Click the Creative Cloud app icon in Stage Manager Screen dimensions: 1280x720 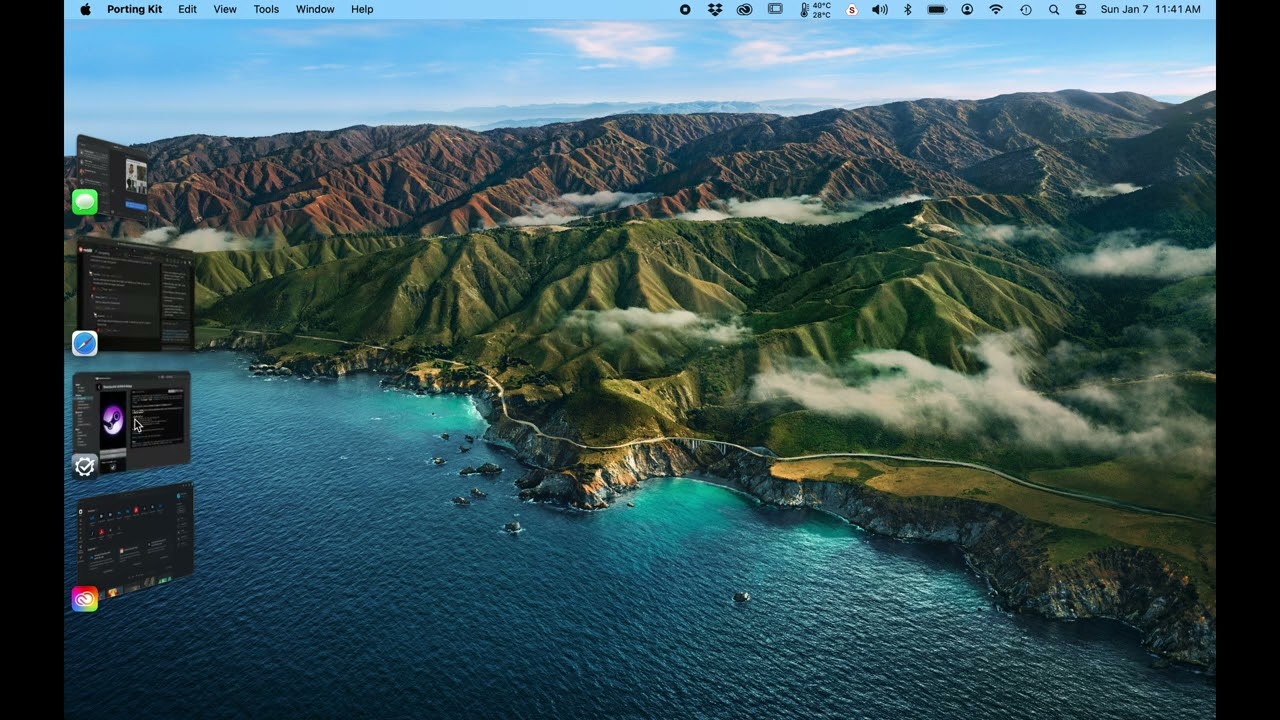pyautogui.click(x=85, y=598)
